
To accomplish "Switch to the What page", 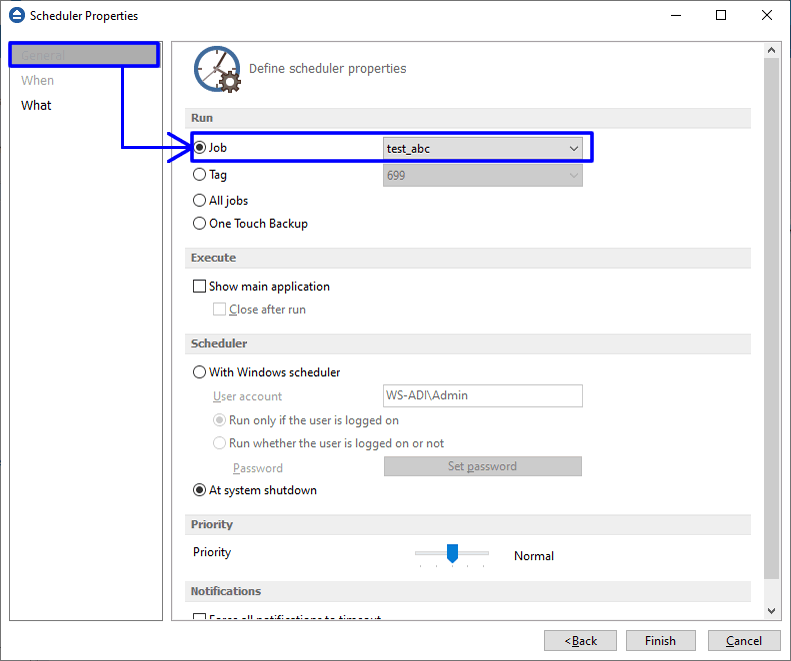I will (x=36, y=106).
